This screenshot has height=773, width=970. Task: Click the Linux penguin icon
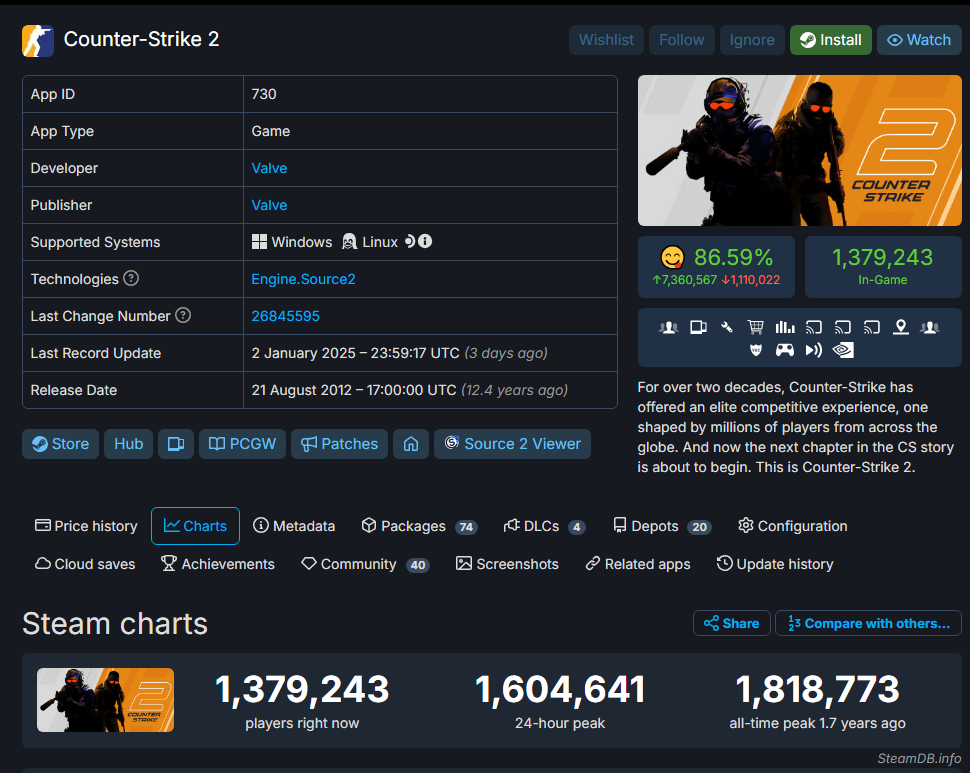pyautogui.click(x=350, y=242)
